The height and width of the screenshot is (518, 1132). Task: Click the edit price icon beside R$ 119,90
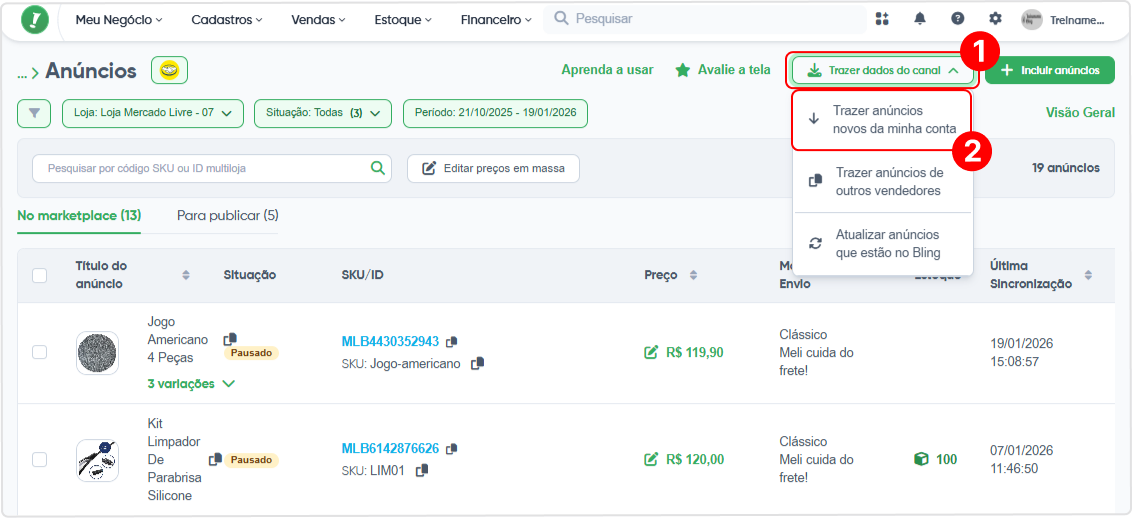(x=651, y=353)
